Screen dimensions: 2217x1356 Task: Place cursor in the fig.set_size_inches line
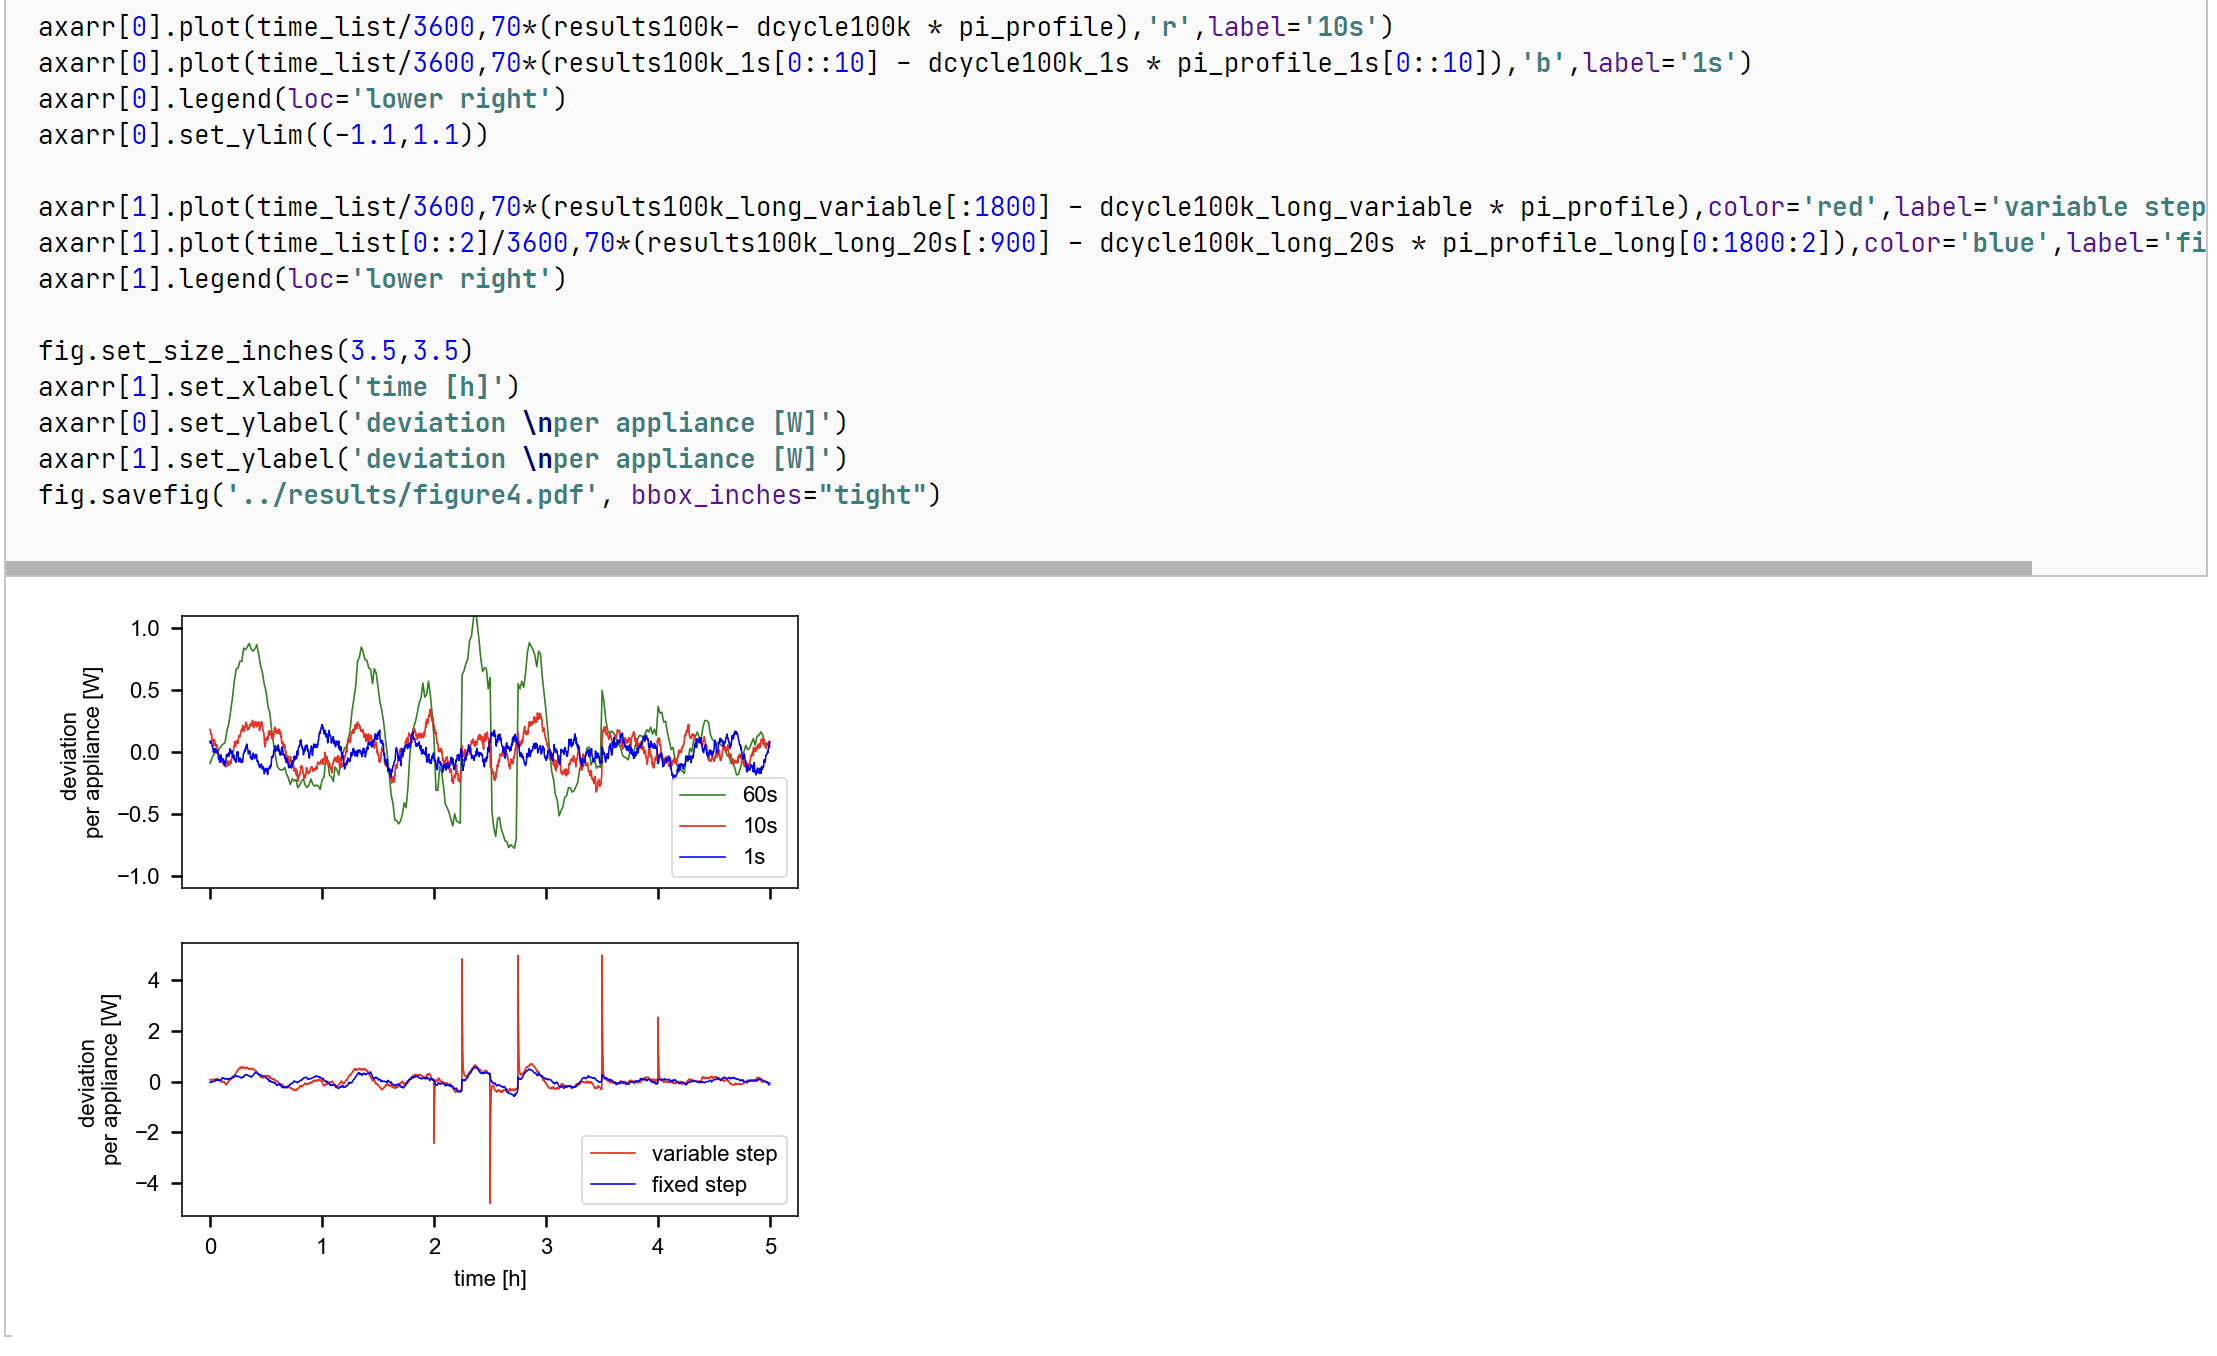pos(255,351)
